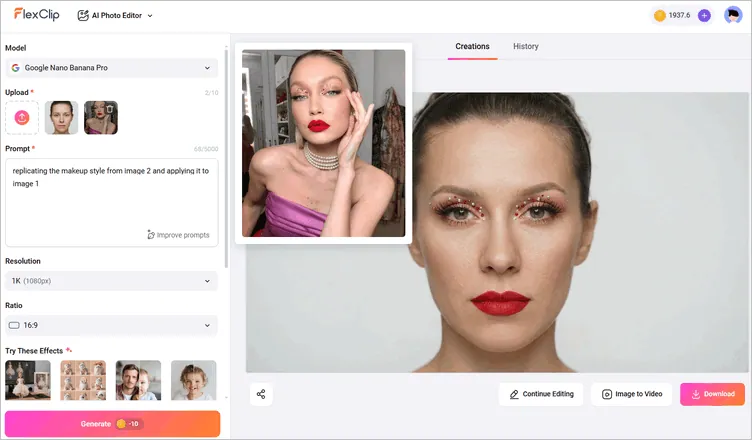Click the left panel scrollbar

click(x=226, y=158)
